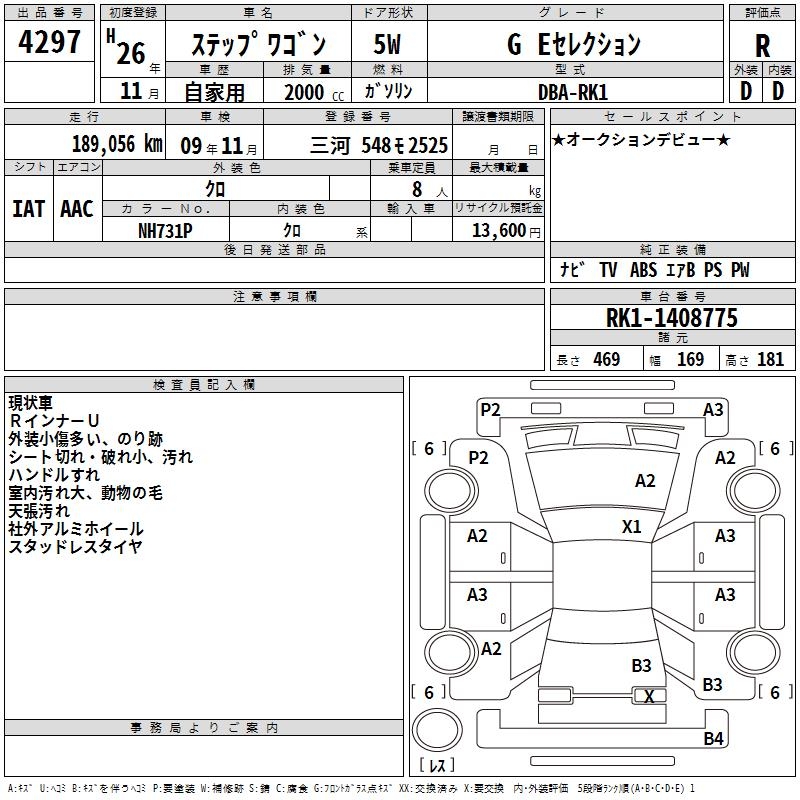Click the X1 damage mark on car diagram
This screenshot has width=800, height=800.
pos(631,526)
